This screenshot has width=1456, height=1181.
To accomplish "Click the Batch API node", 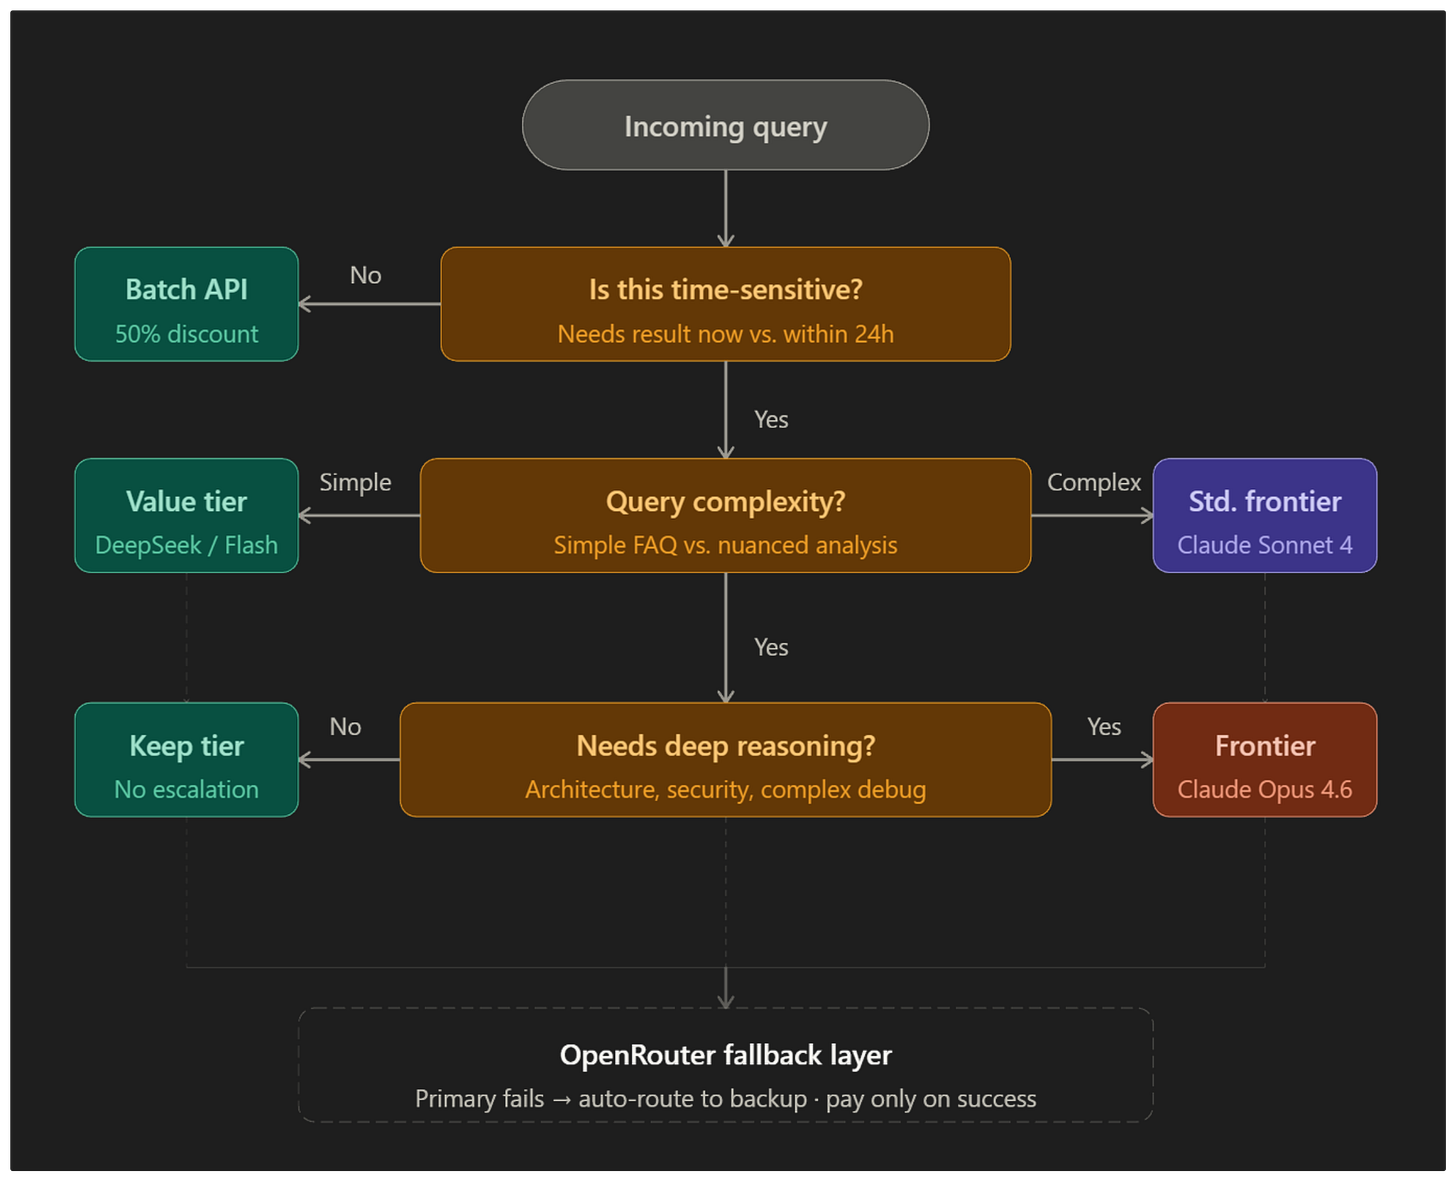I will 186,304.
